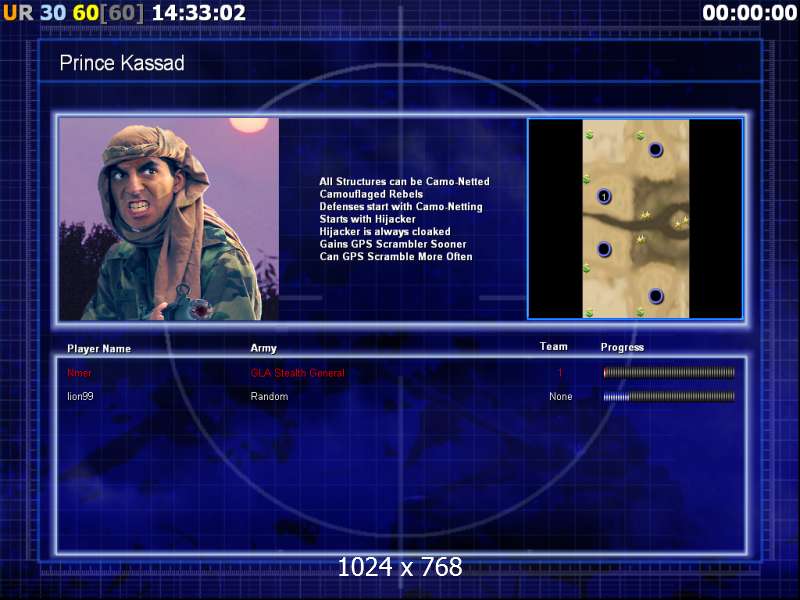This screenshot has height=600, width=800.
Task: Click the start position marker numbered 1
Action: 604,197
